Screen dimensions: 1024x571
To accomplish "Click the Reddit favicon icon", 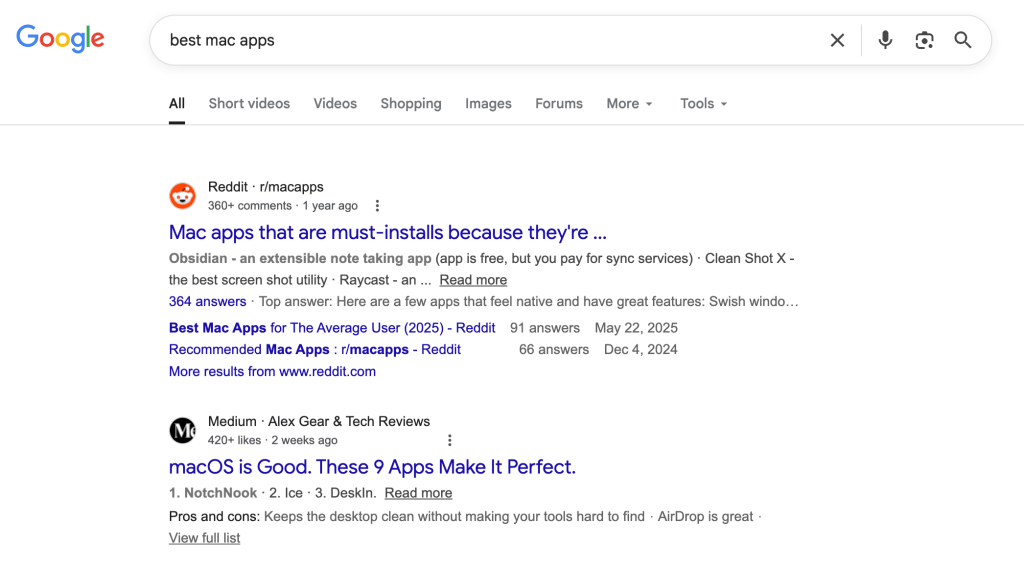I will pyautogui.click(x=182, y=195).
